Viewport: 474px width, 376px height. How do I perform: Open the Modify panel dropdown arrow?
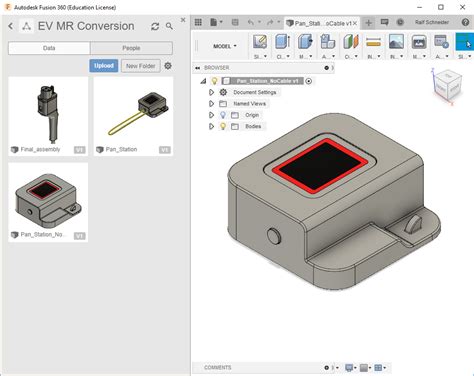pyautogui.click(x=311, y=56)
